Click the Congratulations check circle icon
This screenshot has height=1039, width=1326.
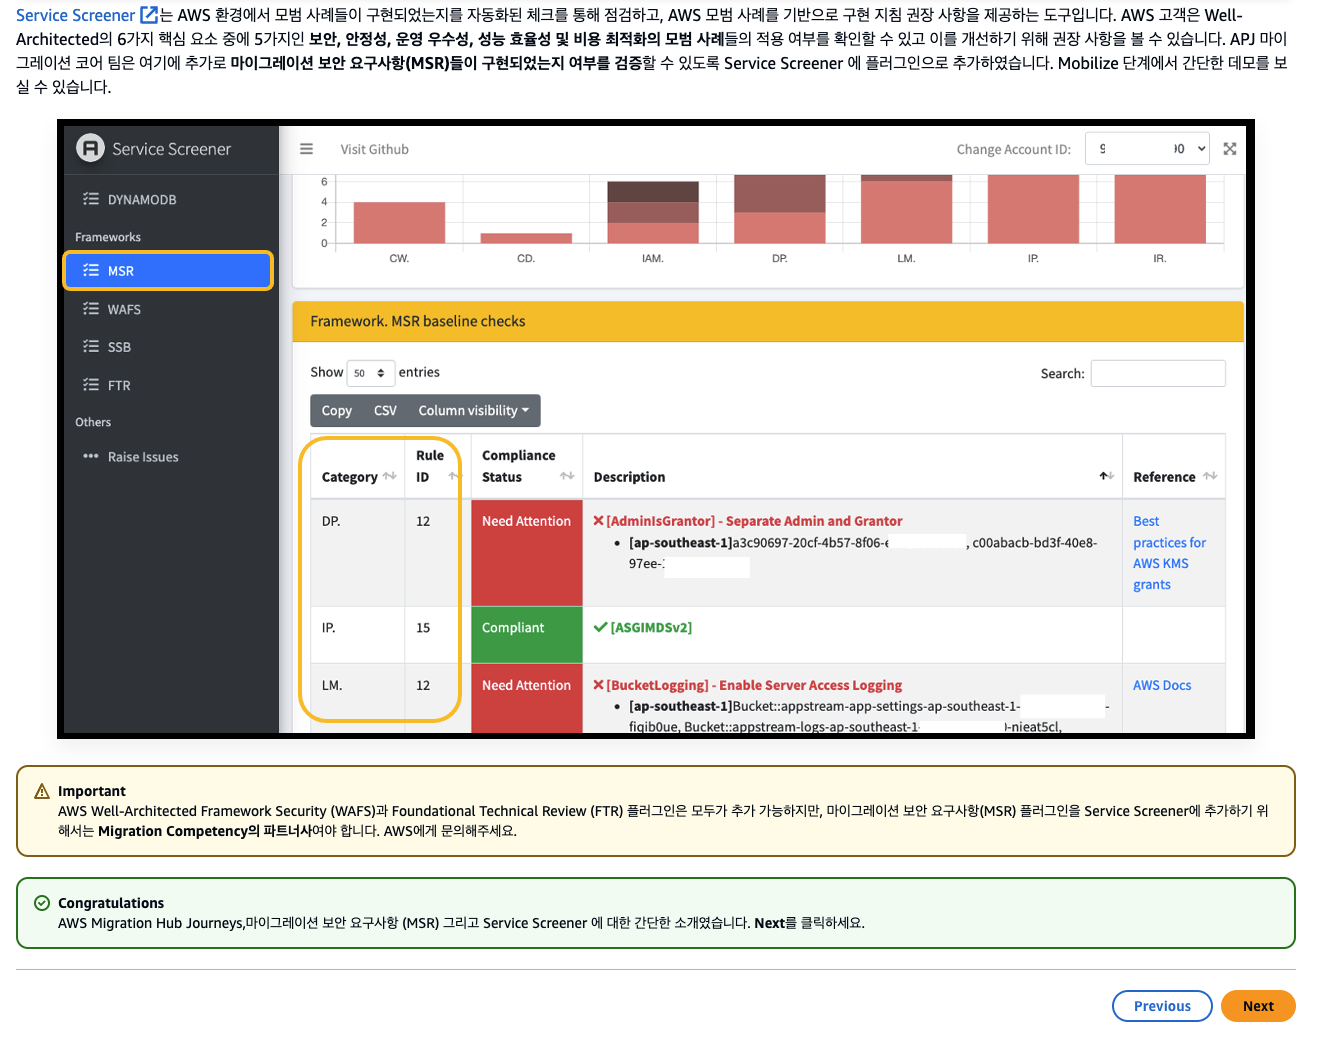click(42, 903)
